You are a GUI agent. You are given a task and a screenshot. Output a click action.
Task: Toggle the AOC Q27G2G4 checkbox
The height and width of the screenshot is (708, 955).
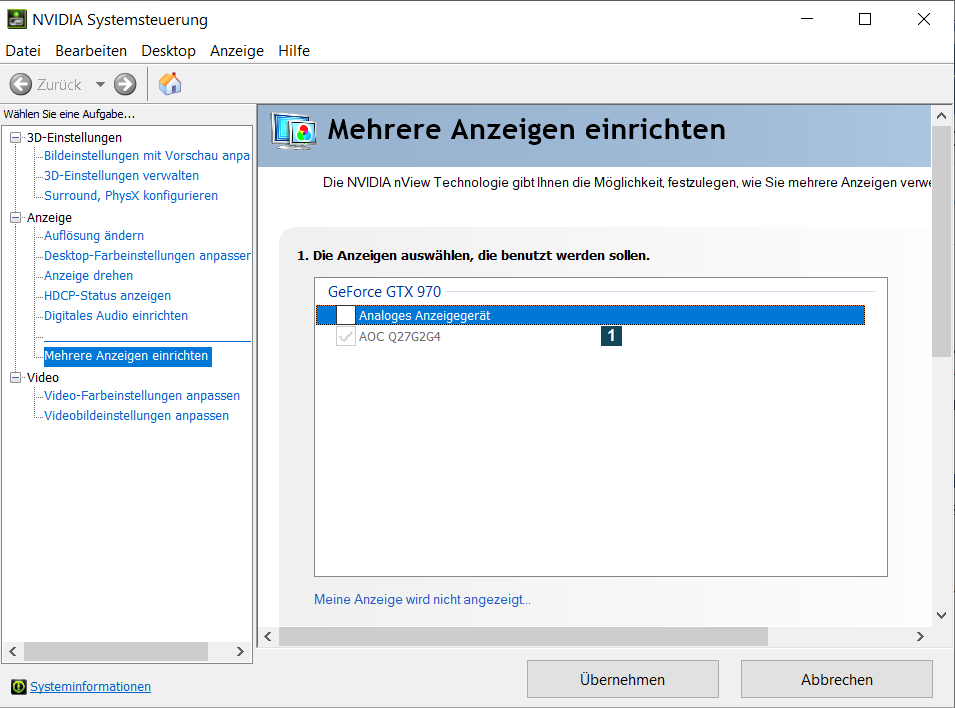coord(345,336)
